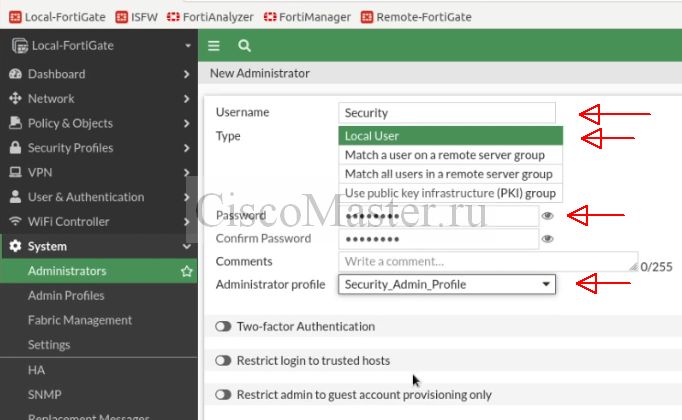Click the Password input field
The width and height of the screenshot is (682, 420).
pyautogui.click(x=438, y=216)
